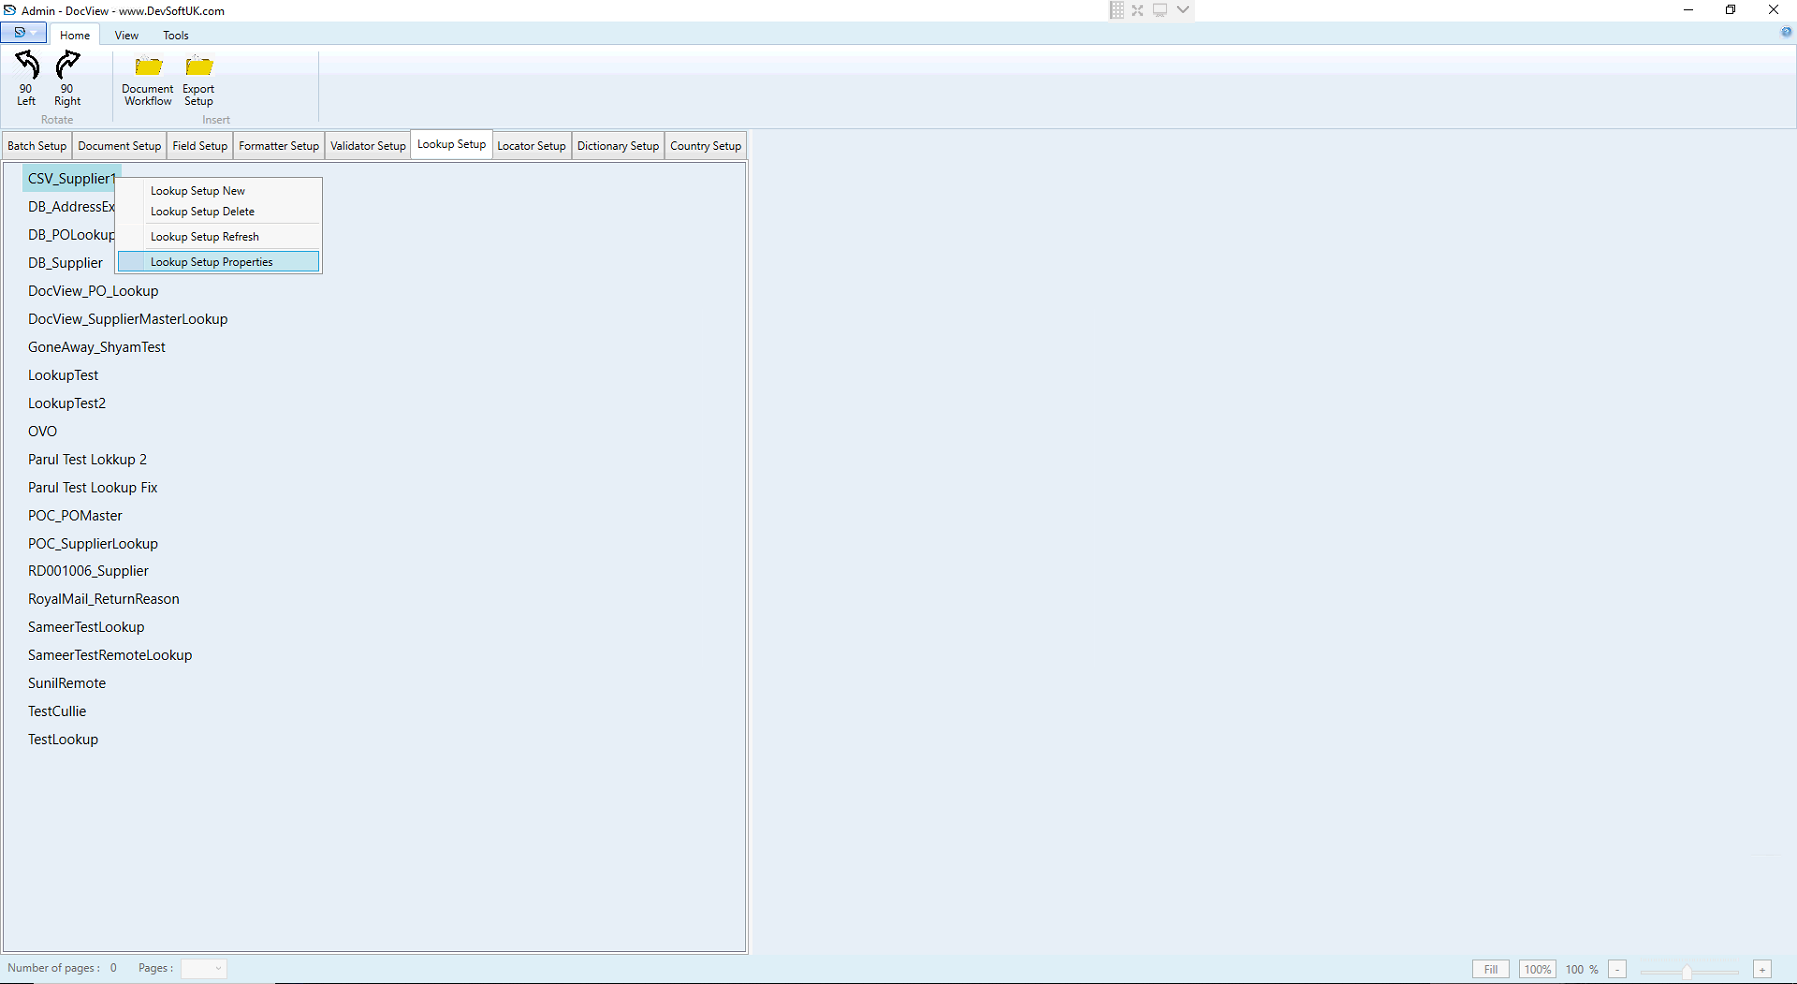Expand the quick access toolbar chevron
The image size is (1797, 984).
[x=1182, y=10]
